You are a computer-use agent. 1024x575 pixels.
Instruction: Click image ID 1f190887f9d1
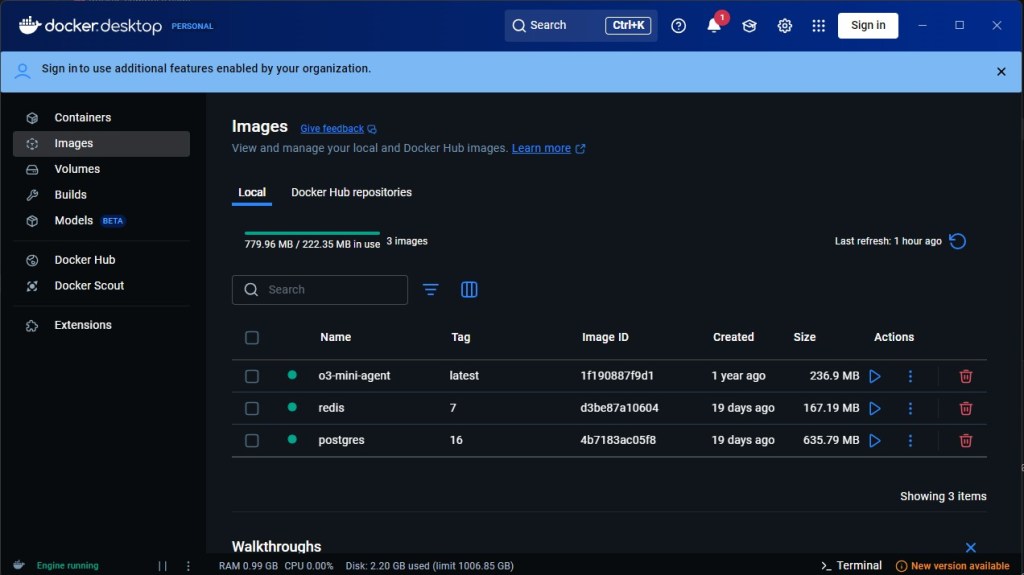617,376
